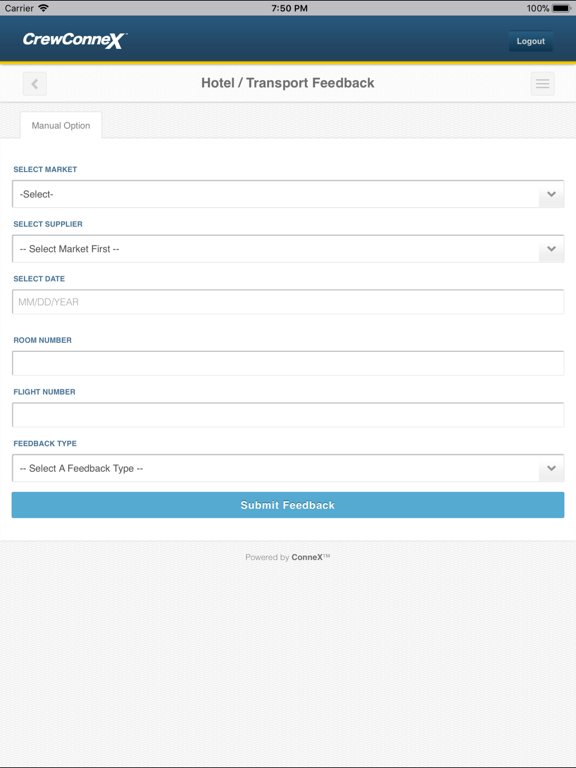Tap the battery indicator icon
This screenshot has width=576, height=768.
tap(562, 8)
